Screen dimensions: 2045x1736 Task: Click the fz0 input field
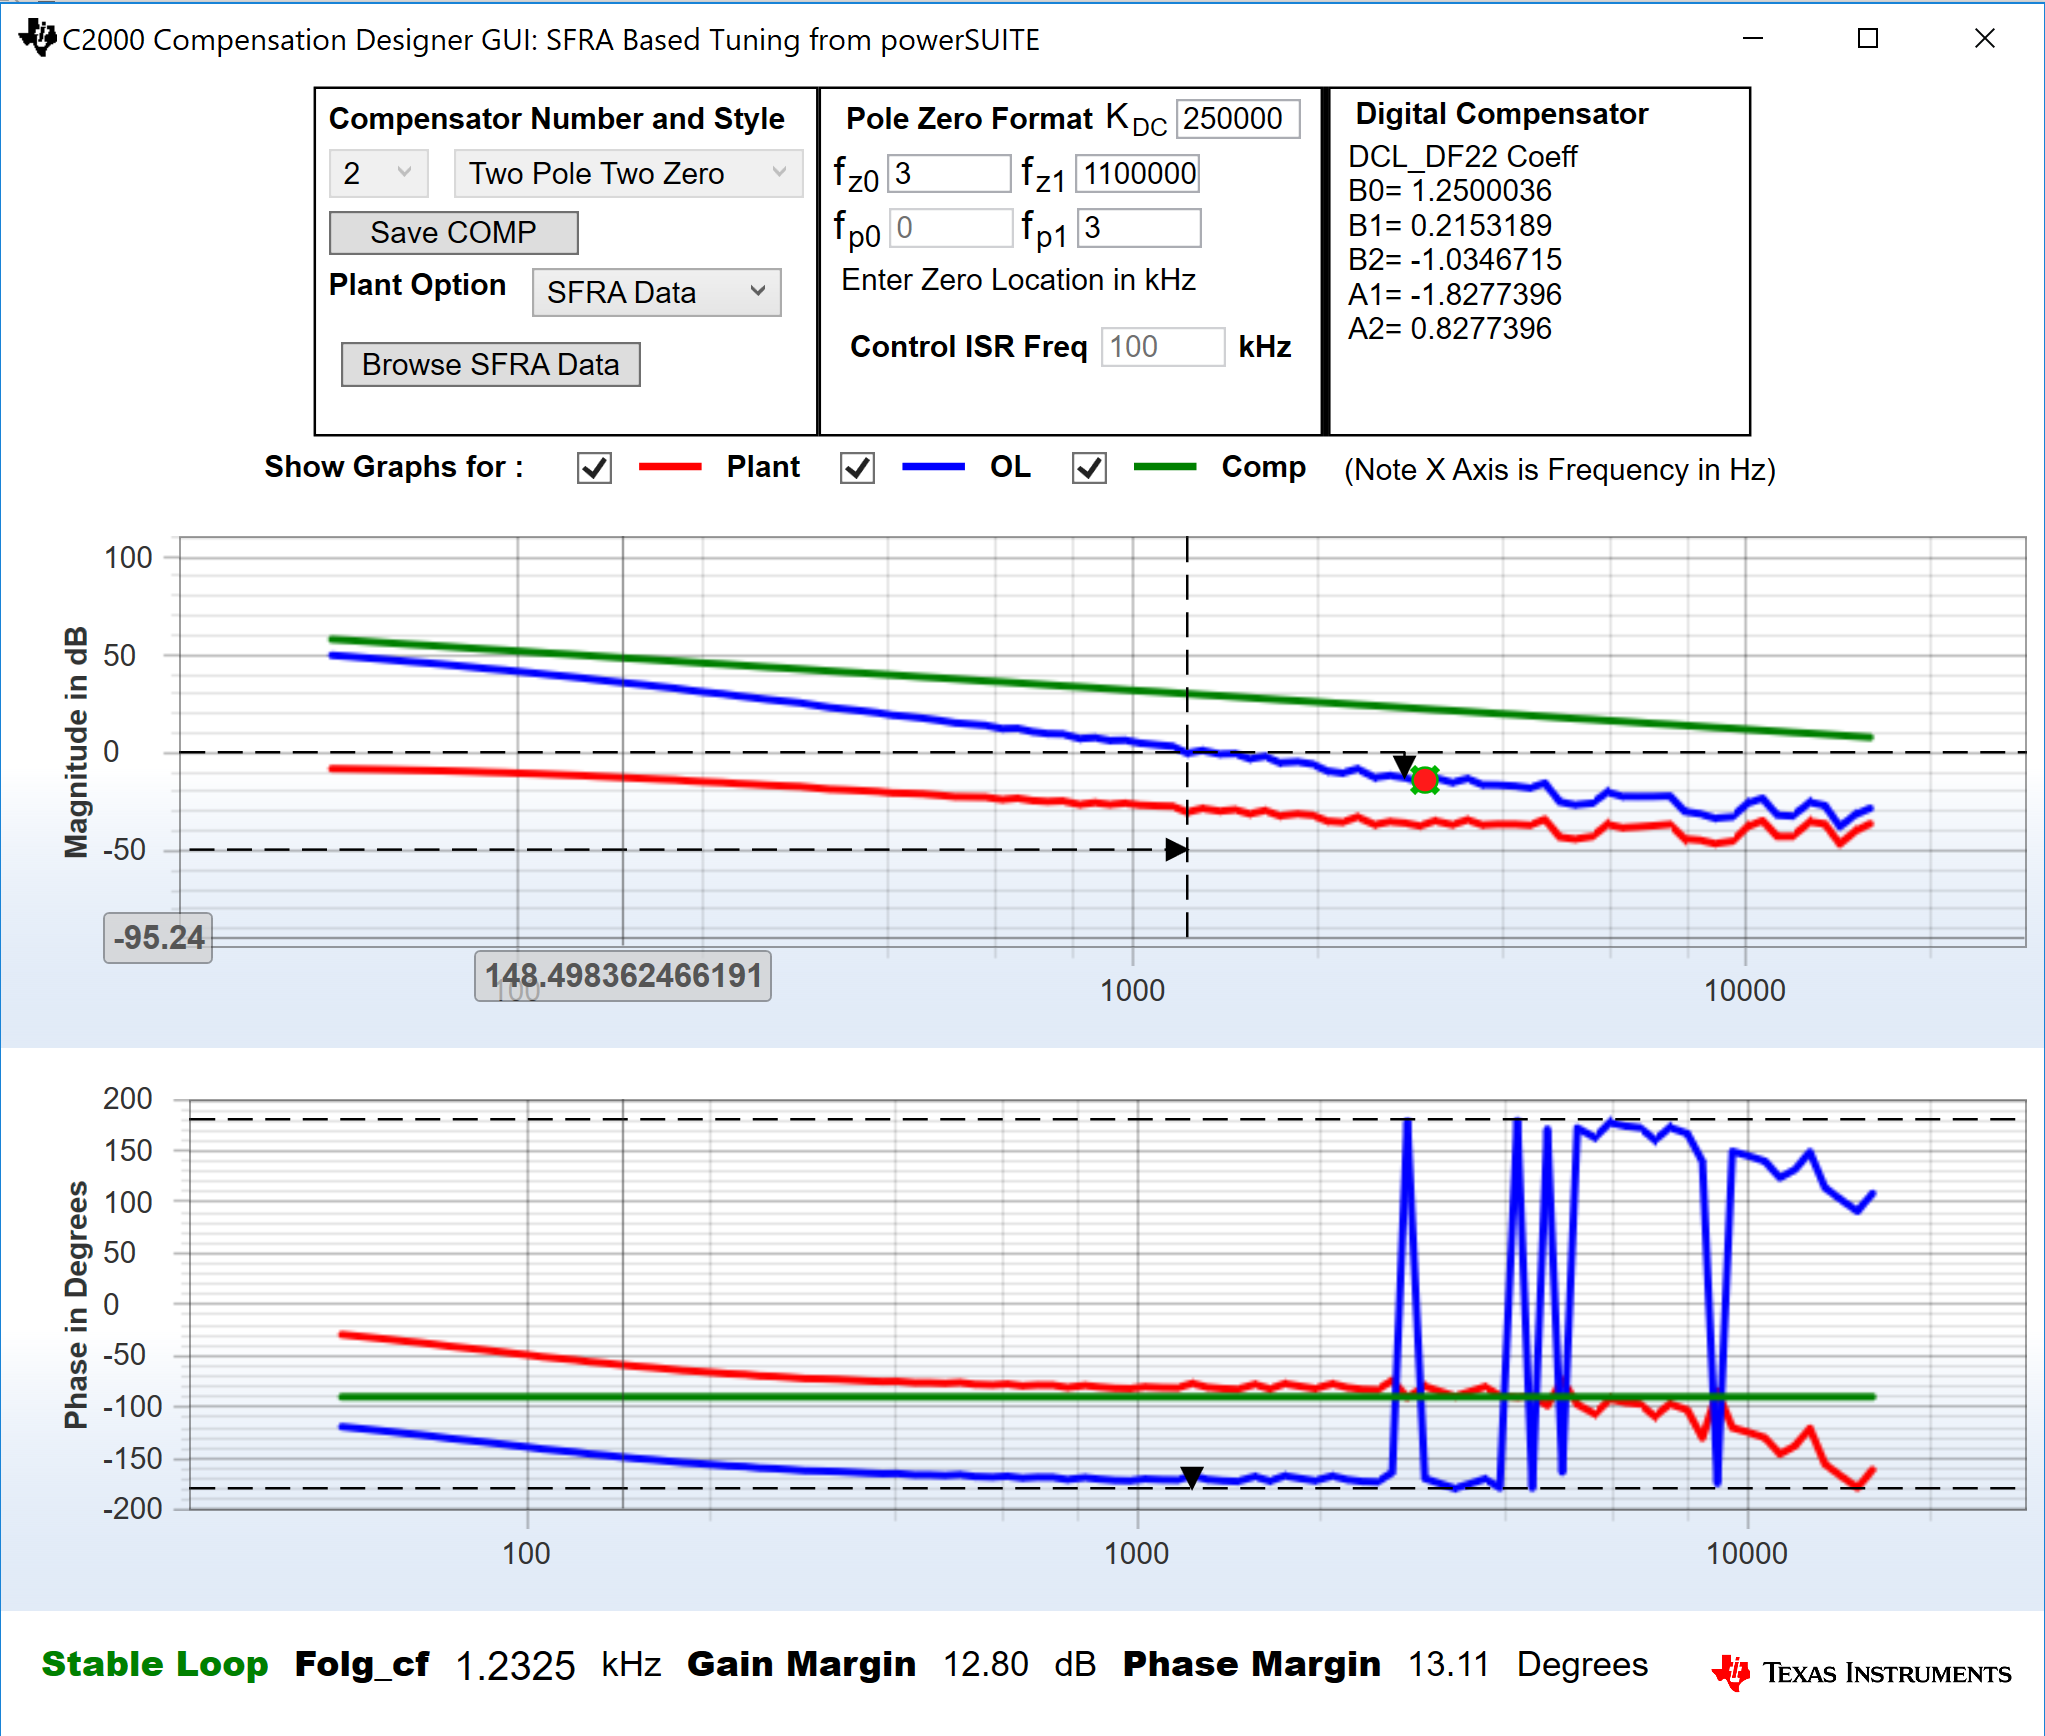pos(949,173)
